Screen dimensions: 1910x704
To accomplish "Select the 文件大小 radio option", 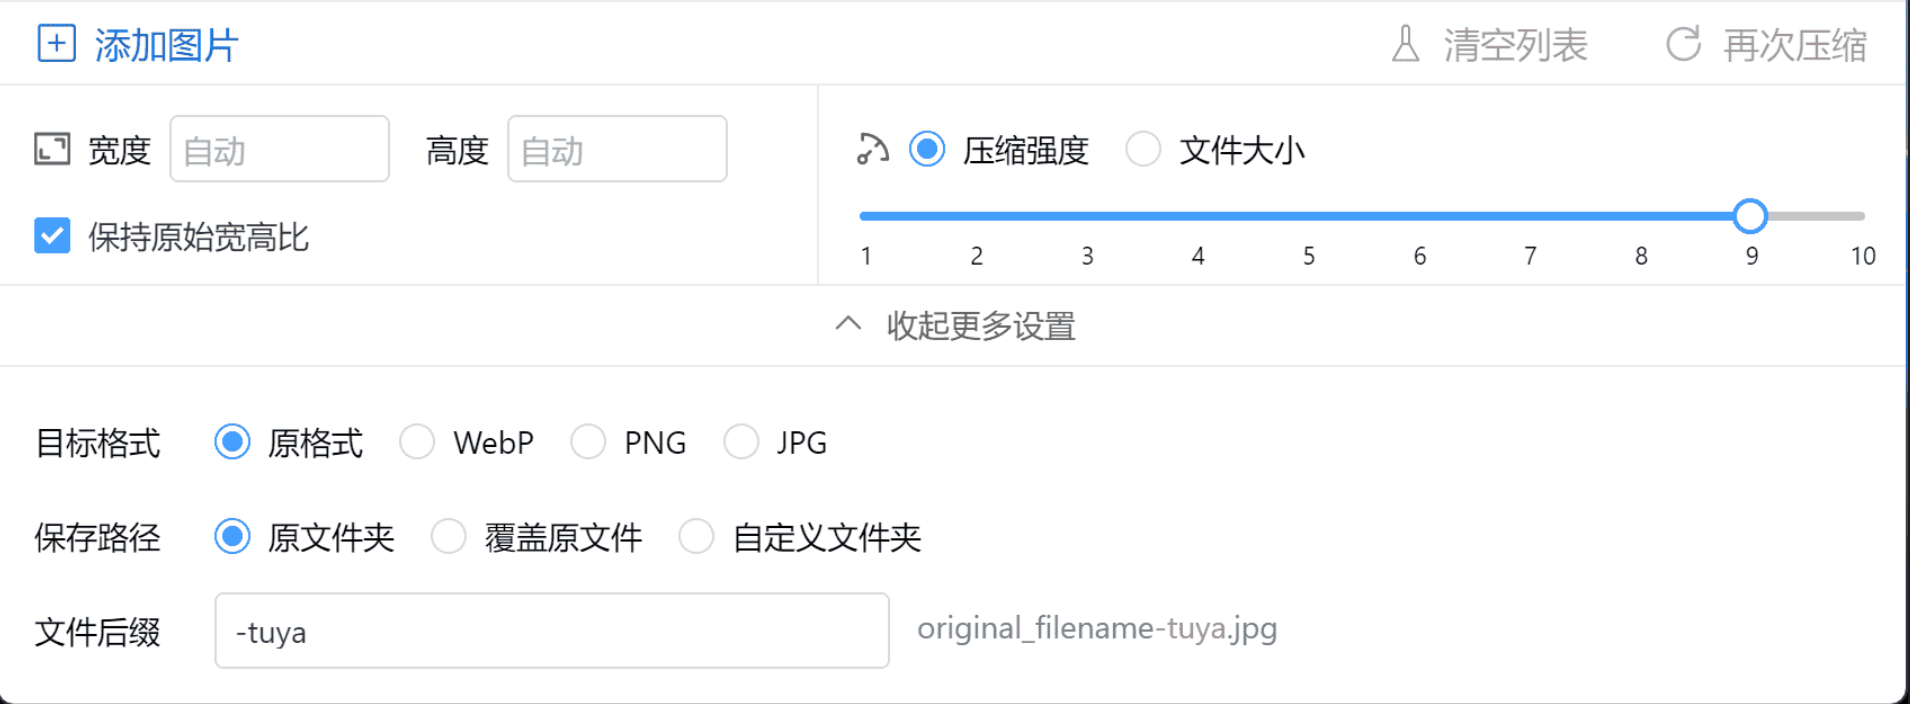I will point(1142,149).
